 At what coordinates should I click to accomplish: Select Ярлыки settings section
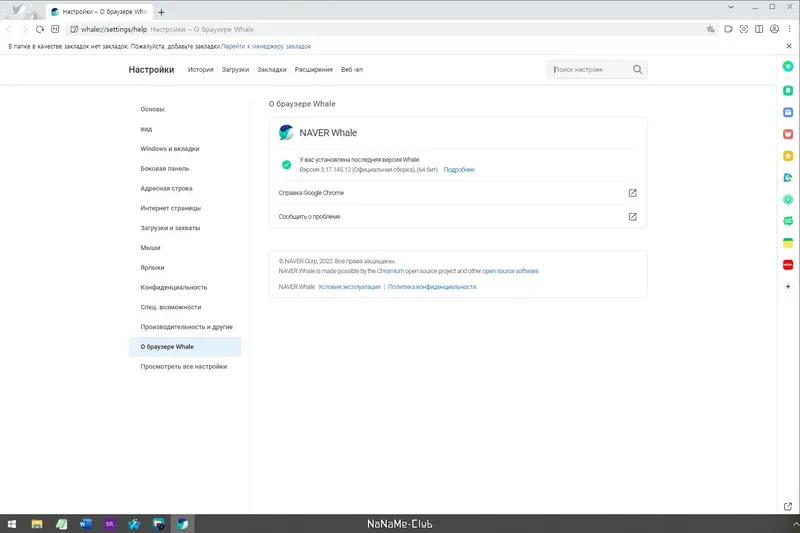153,268
